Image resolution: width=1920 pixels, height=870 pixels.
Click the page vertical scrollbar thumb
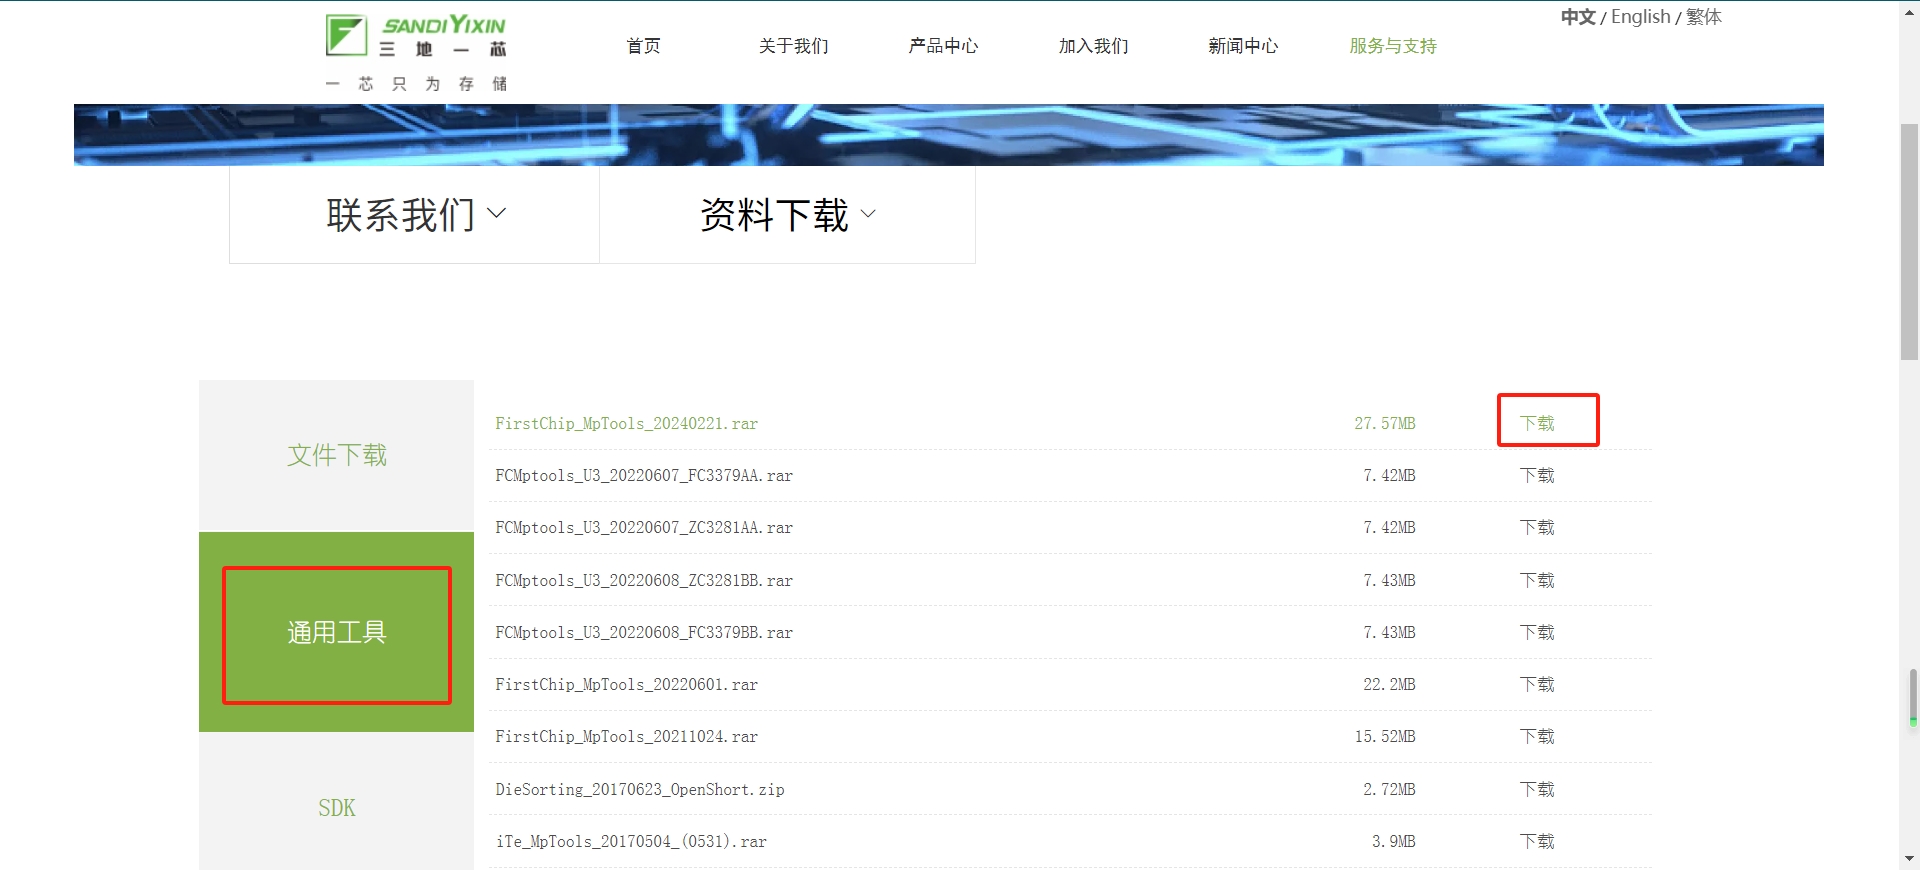click(x=1909, y=240)
